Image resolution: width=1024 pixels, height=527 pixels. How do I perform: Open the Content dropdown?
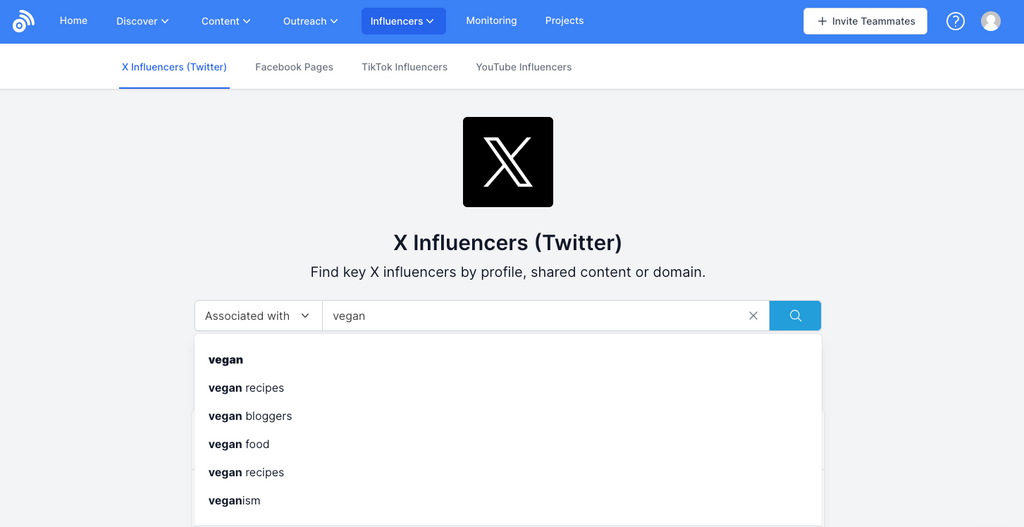pyautogui.click(x=225, y=21)
